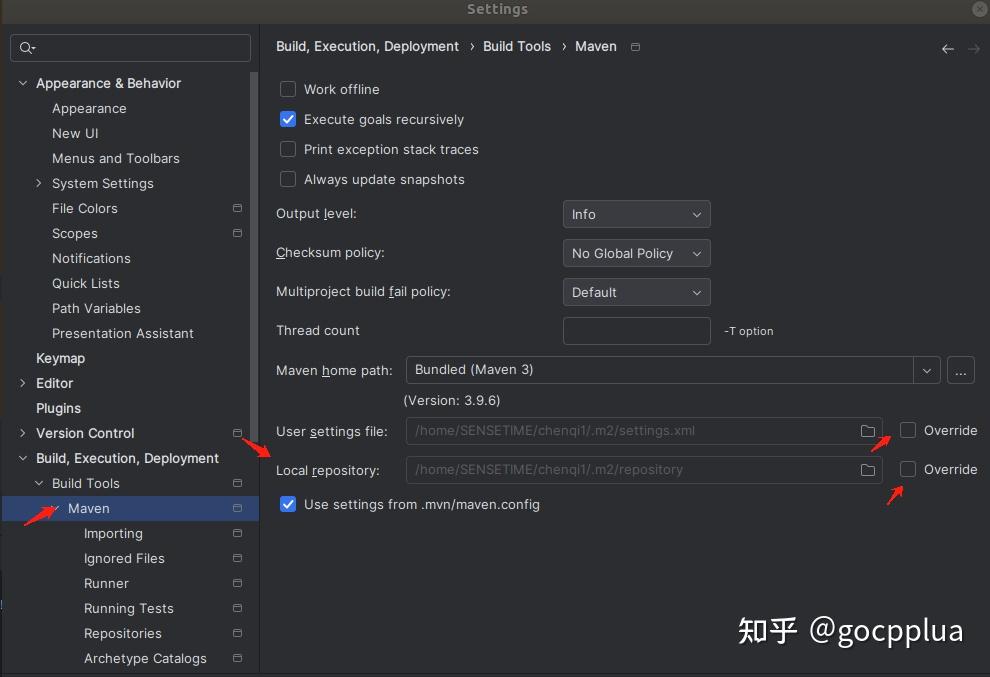Click the back navigation arrow

[x=947, y=47]
